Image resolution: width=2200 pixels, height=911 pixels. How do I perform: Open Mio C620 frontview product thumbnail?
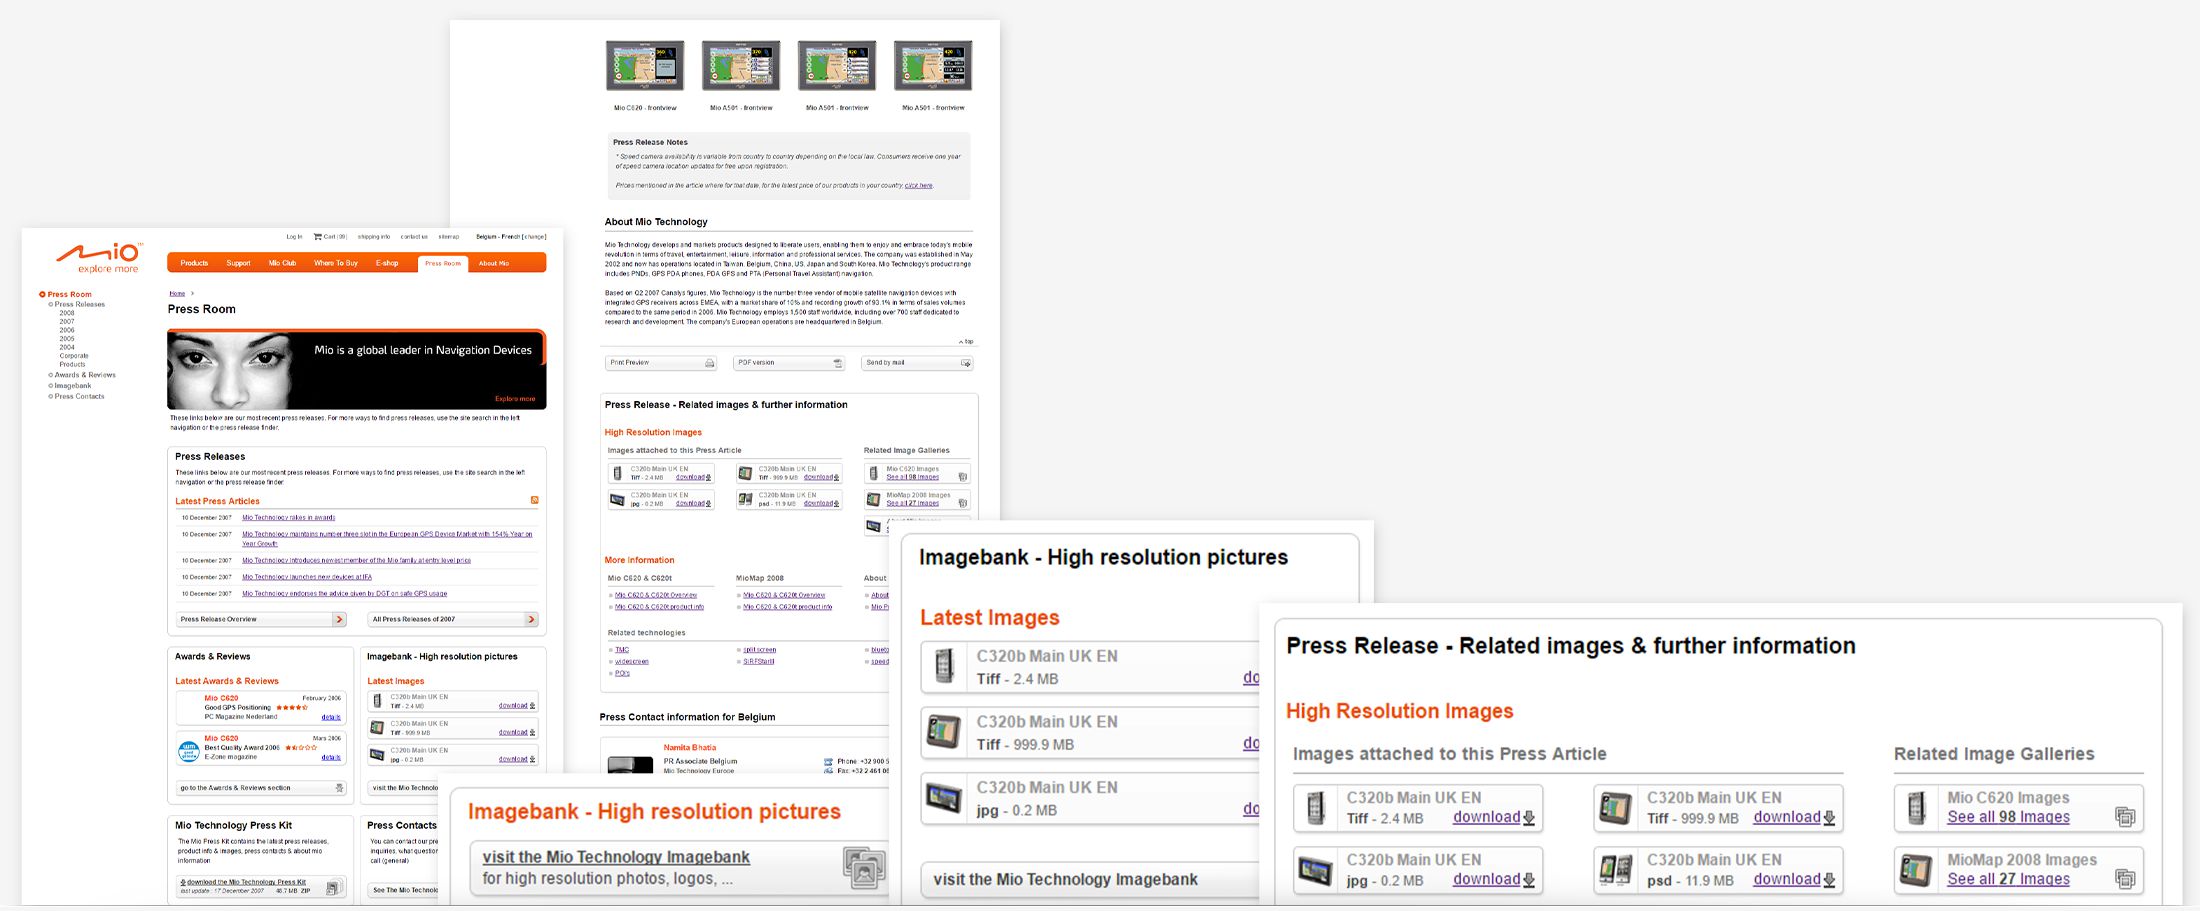(x=645, y=66)
